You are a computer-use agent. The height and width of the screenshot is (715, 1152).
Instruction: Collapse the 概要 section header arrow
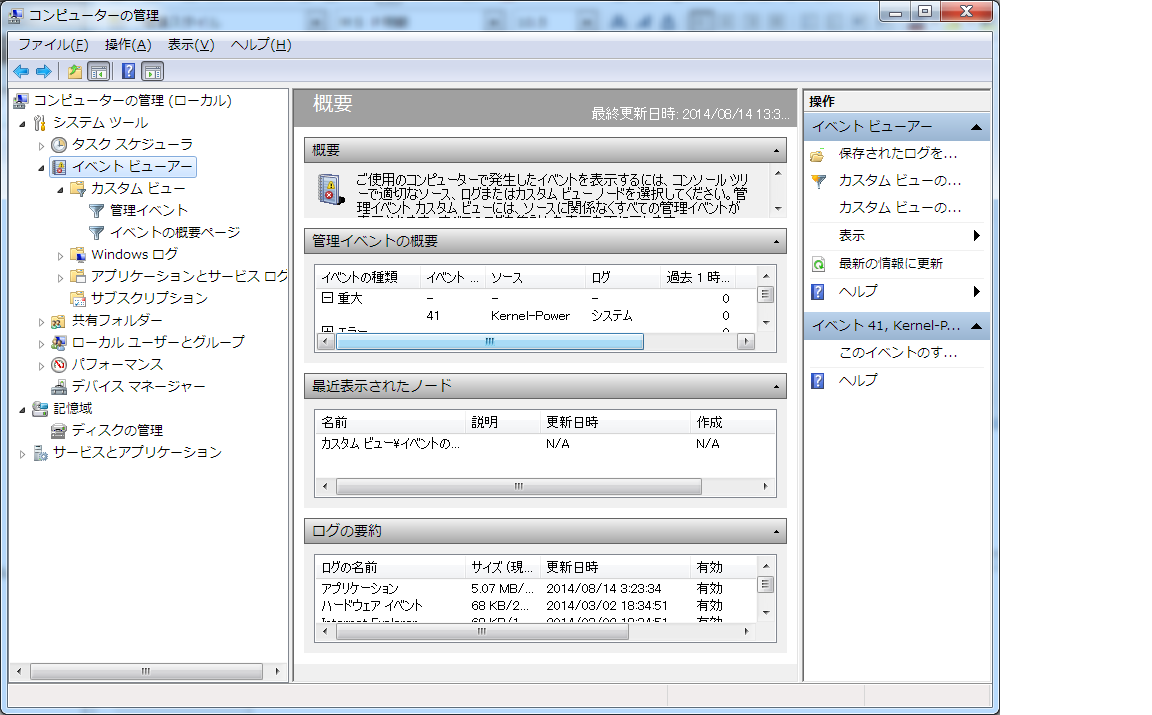coord(777,151)
